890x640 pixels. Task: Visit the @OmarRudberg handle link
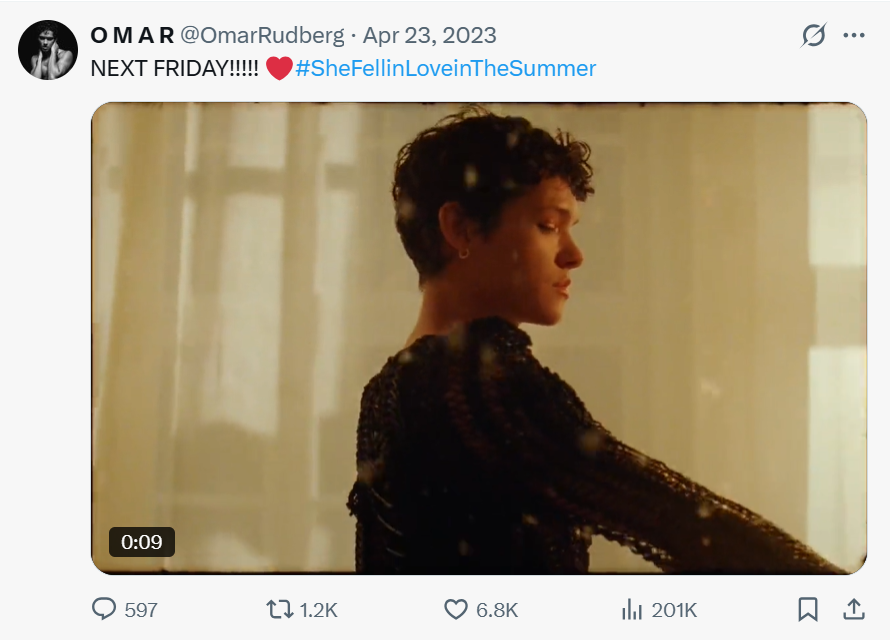[x=262, y=35]
